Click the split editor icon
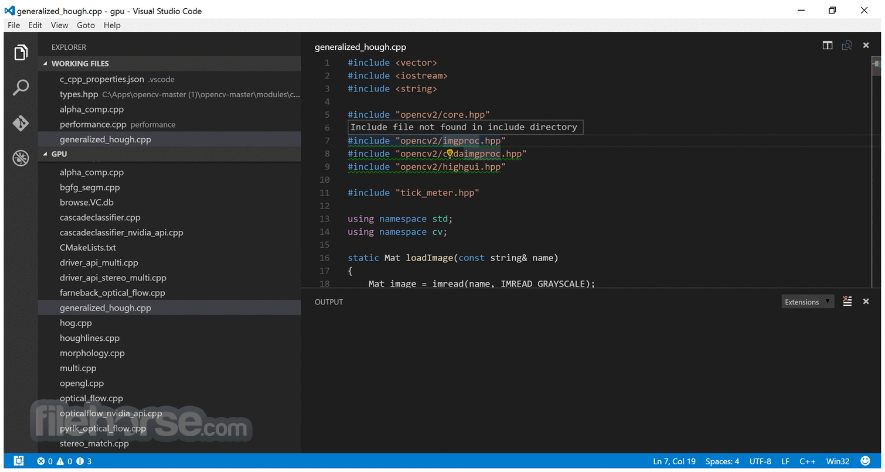885x472 pixels. (x=827, y=46)
